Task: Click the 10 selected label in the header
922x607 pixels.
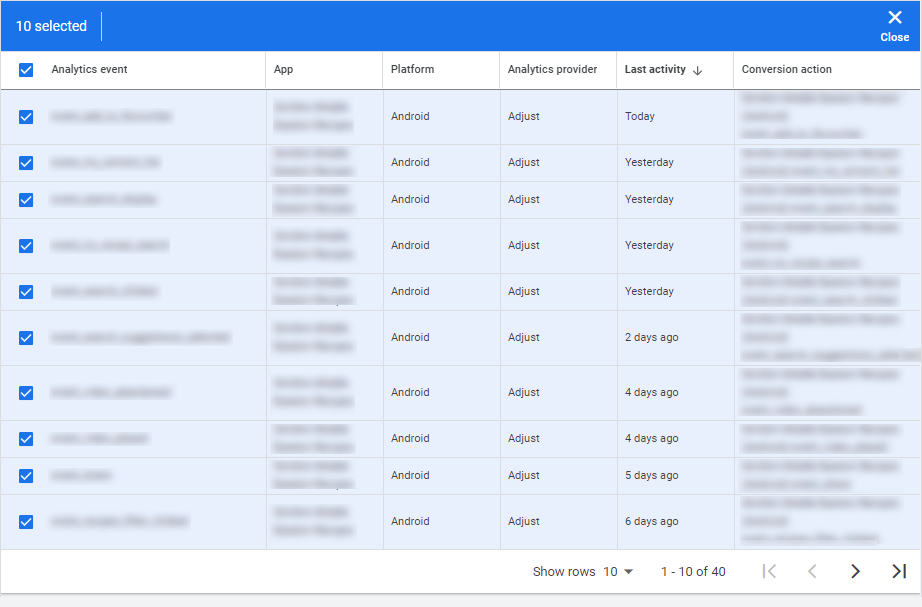Action: pyautogui.click(x=50, y=26)
